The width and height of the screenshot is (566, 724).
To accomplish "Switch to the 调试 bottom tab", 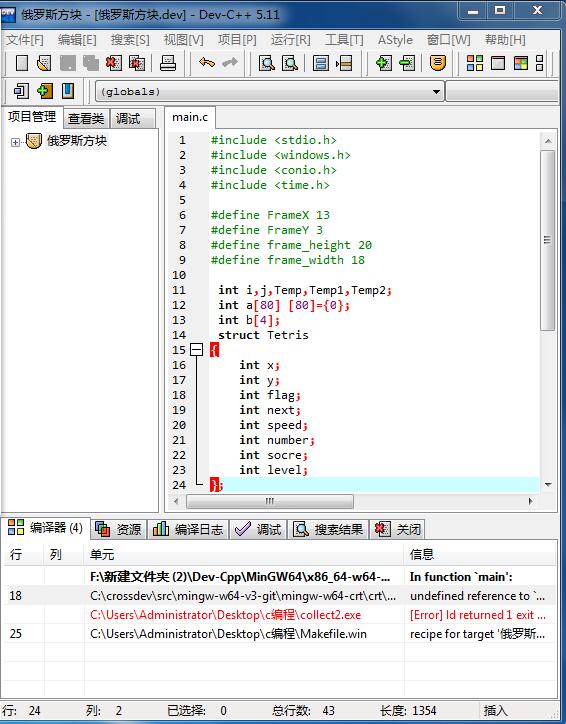I will 259,529.
